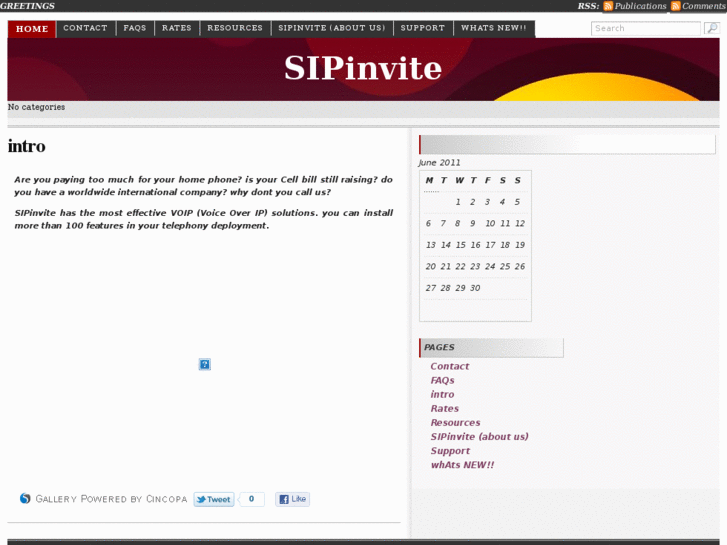The image size is (727, 545).
Task: Open Resources link in Pages sidebar
Action: coord(455,423)
